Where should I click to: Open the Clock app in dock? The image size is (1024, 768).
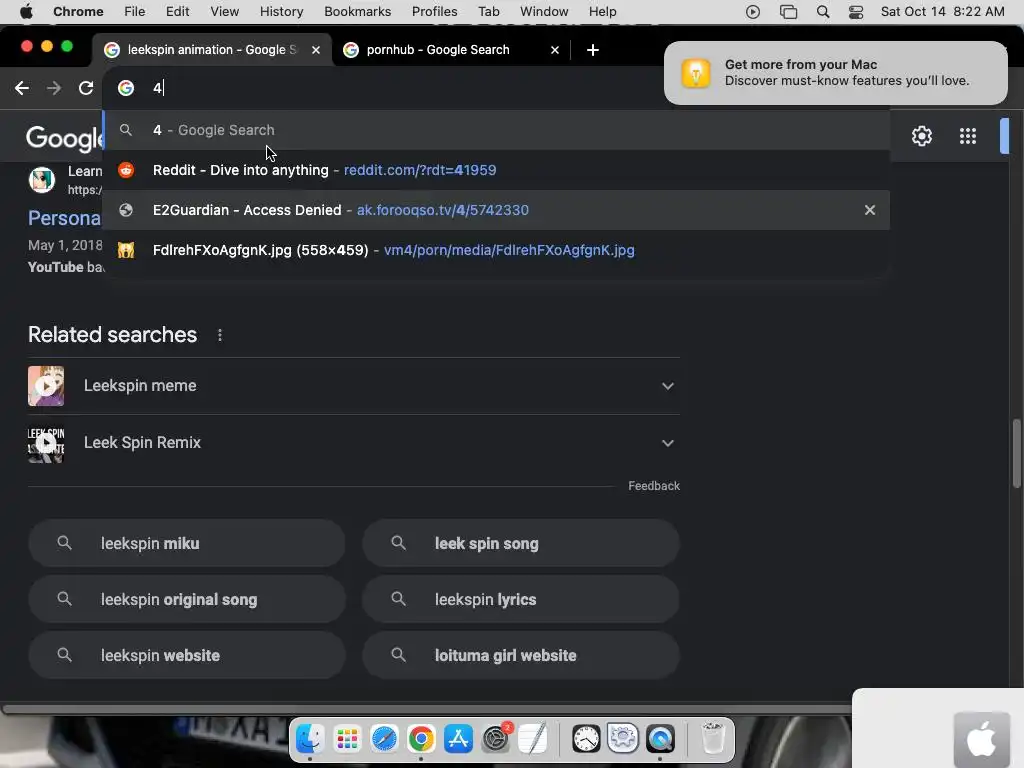(x=586, y=739)
